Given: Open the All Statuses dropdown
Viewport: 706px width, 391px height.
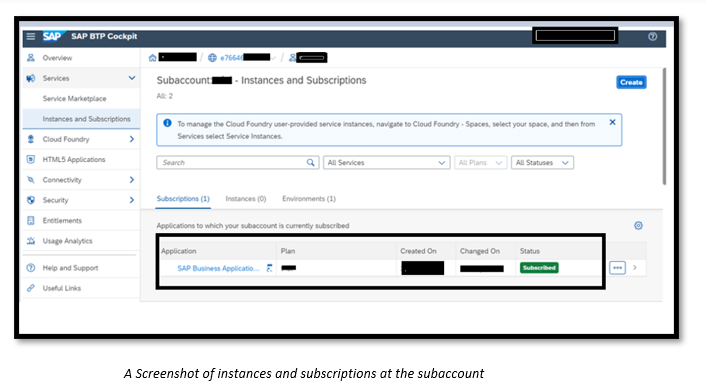Looking at the screenshot, I should pyautogui.click(x=542, y=163).
